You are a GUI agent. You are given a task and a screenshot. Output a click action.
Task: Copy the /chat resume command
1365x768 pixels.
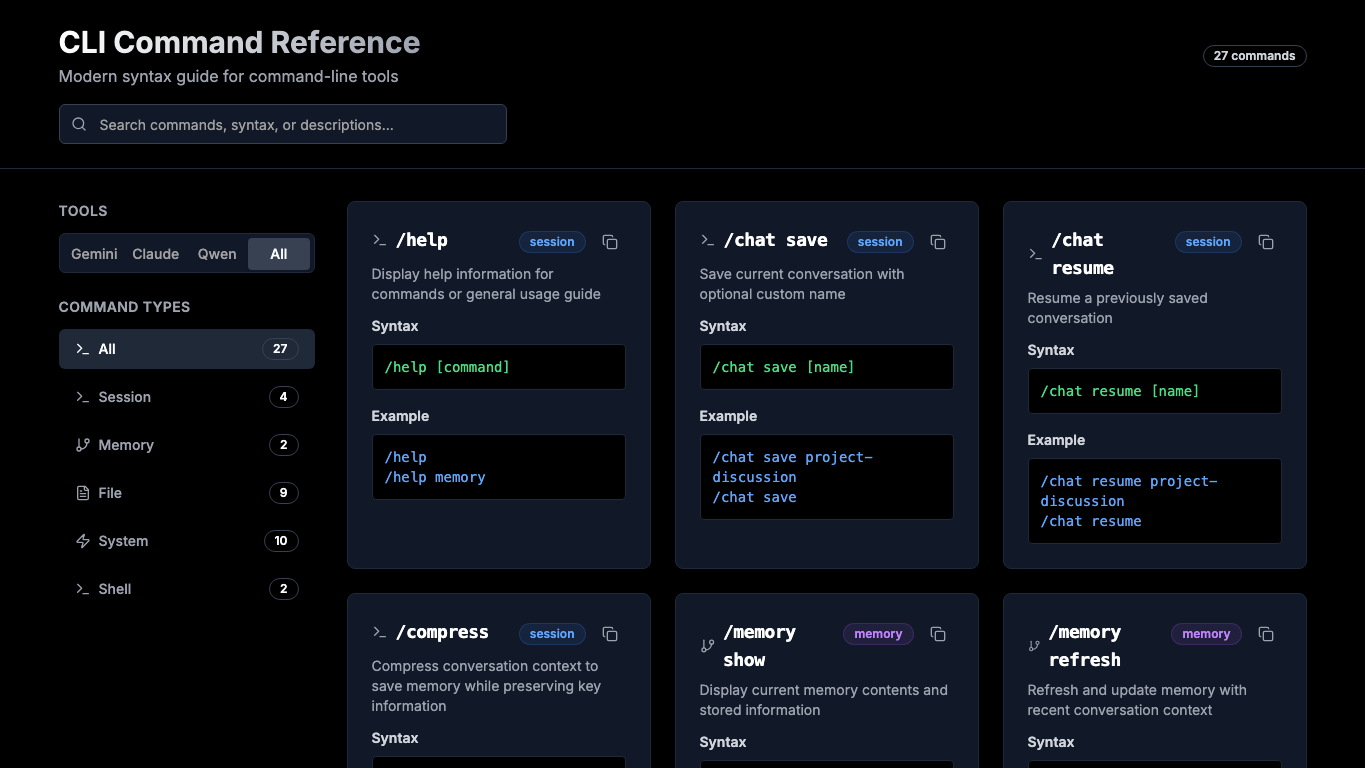pos(1266,241)
